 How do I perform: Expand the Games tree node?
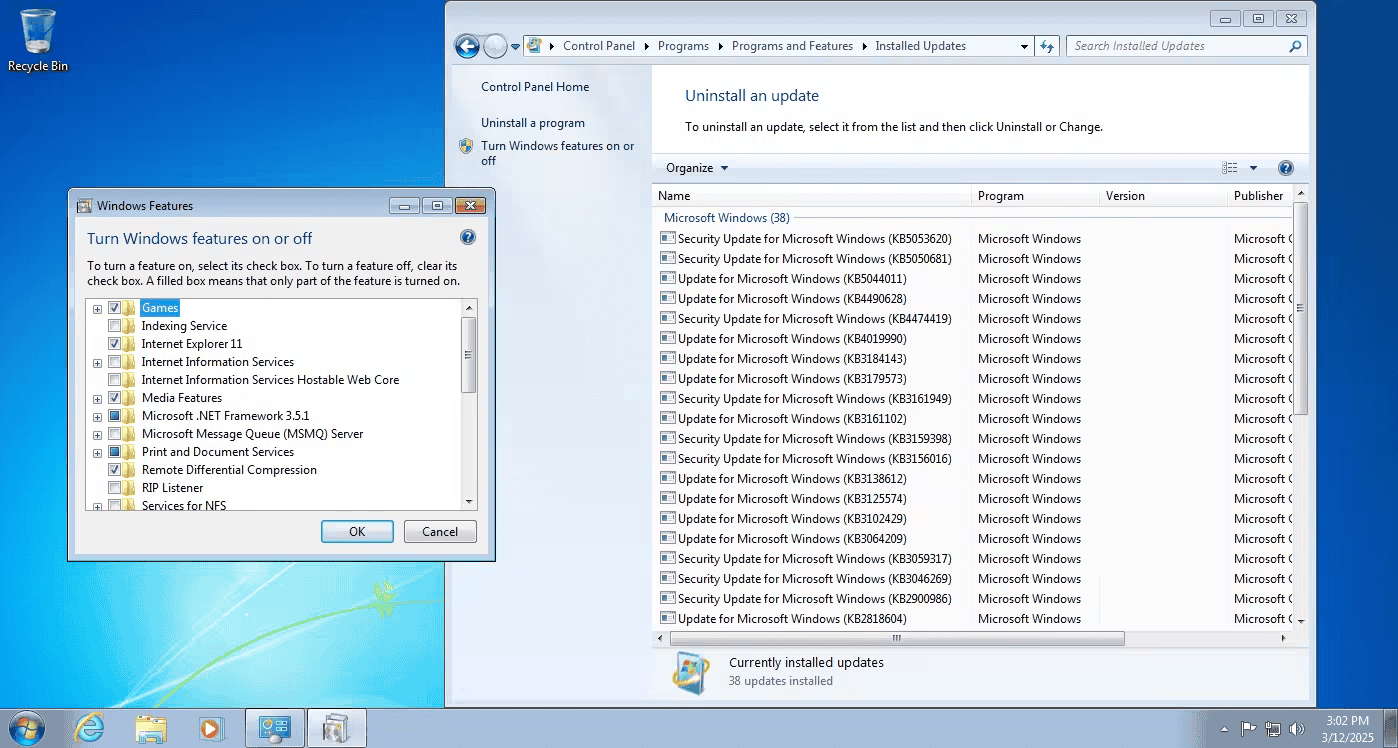(x=97, y=309)
